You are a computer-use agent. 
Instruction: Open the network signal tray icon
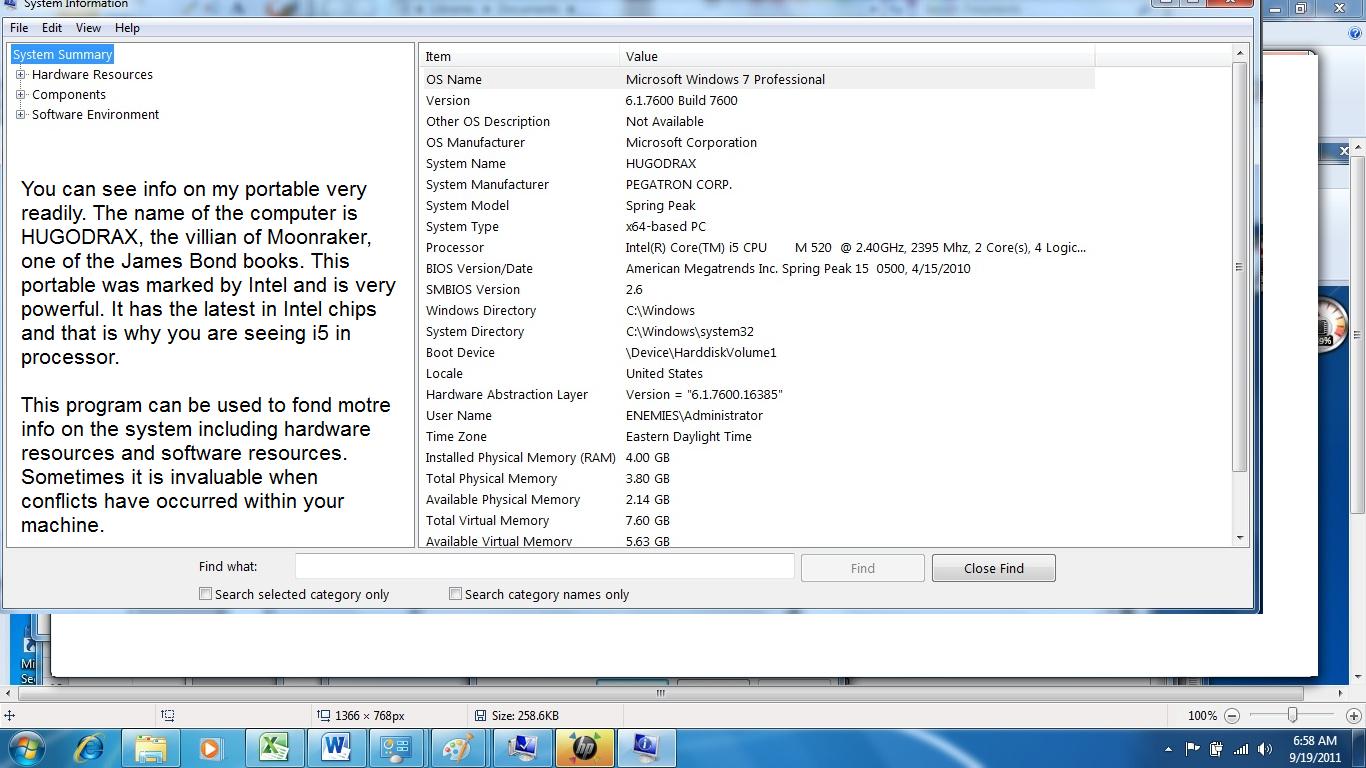pos(1241,748)
